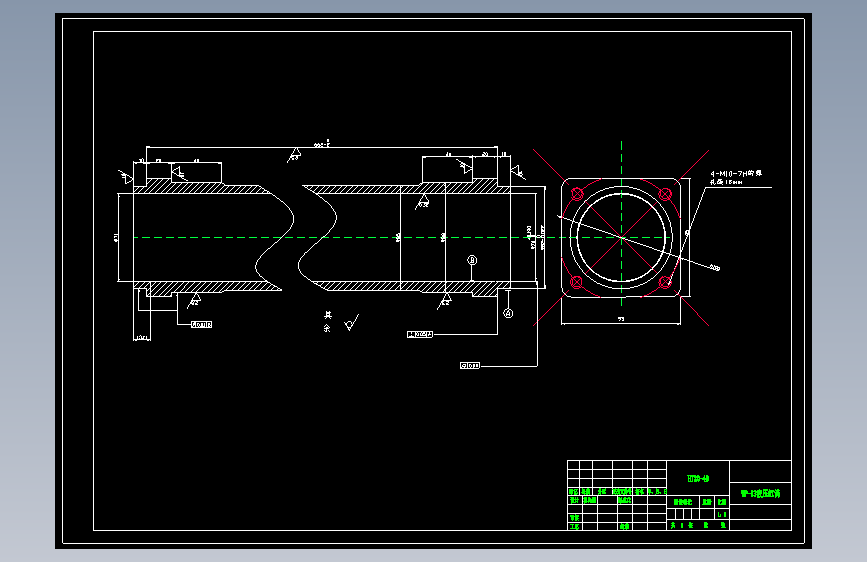Viewport: 867px width, 562px height.
Task: Click the datum B circle marker
Action: 472,260
